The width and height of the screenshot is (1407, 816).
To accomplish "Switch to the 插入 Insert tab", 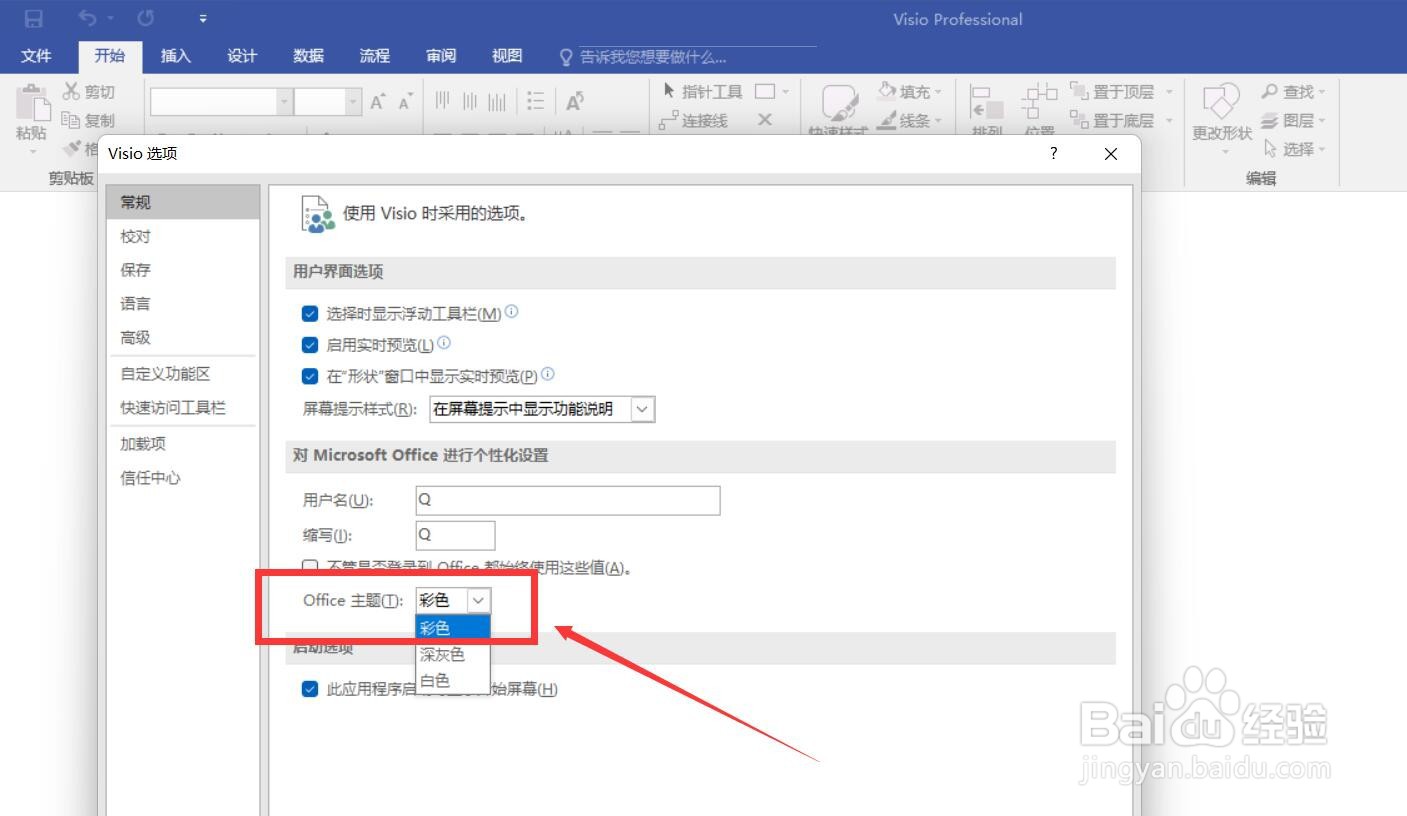I will (176, 56).
